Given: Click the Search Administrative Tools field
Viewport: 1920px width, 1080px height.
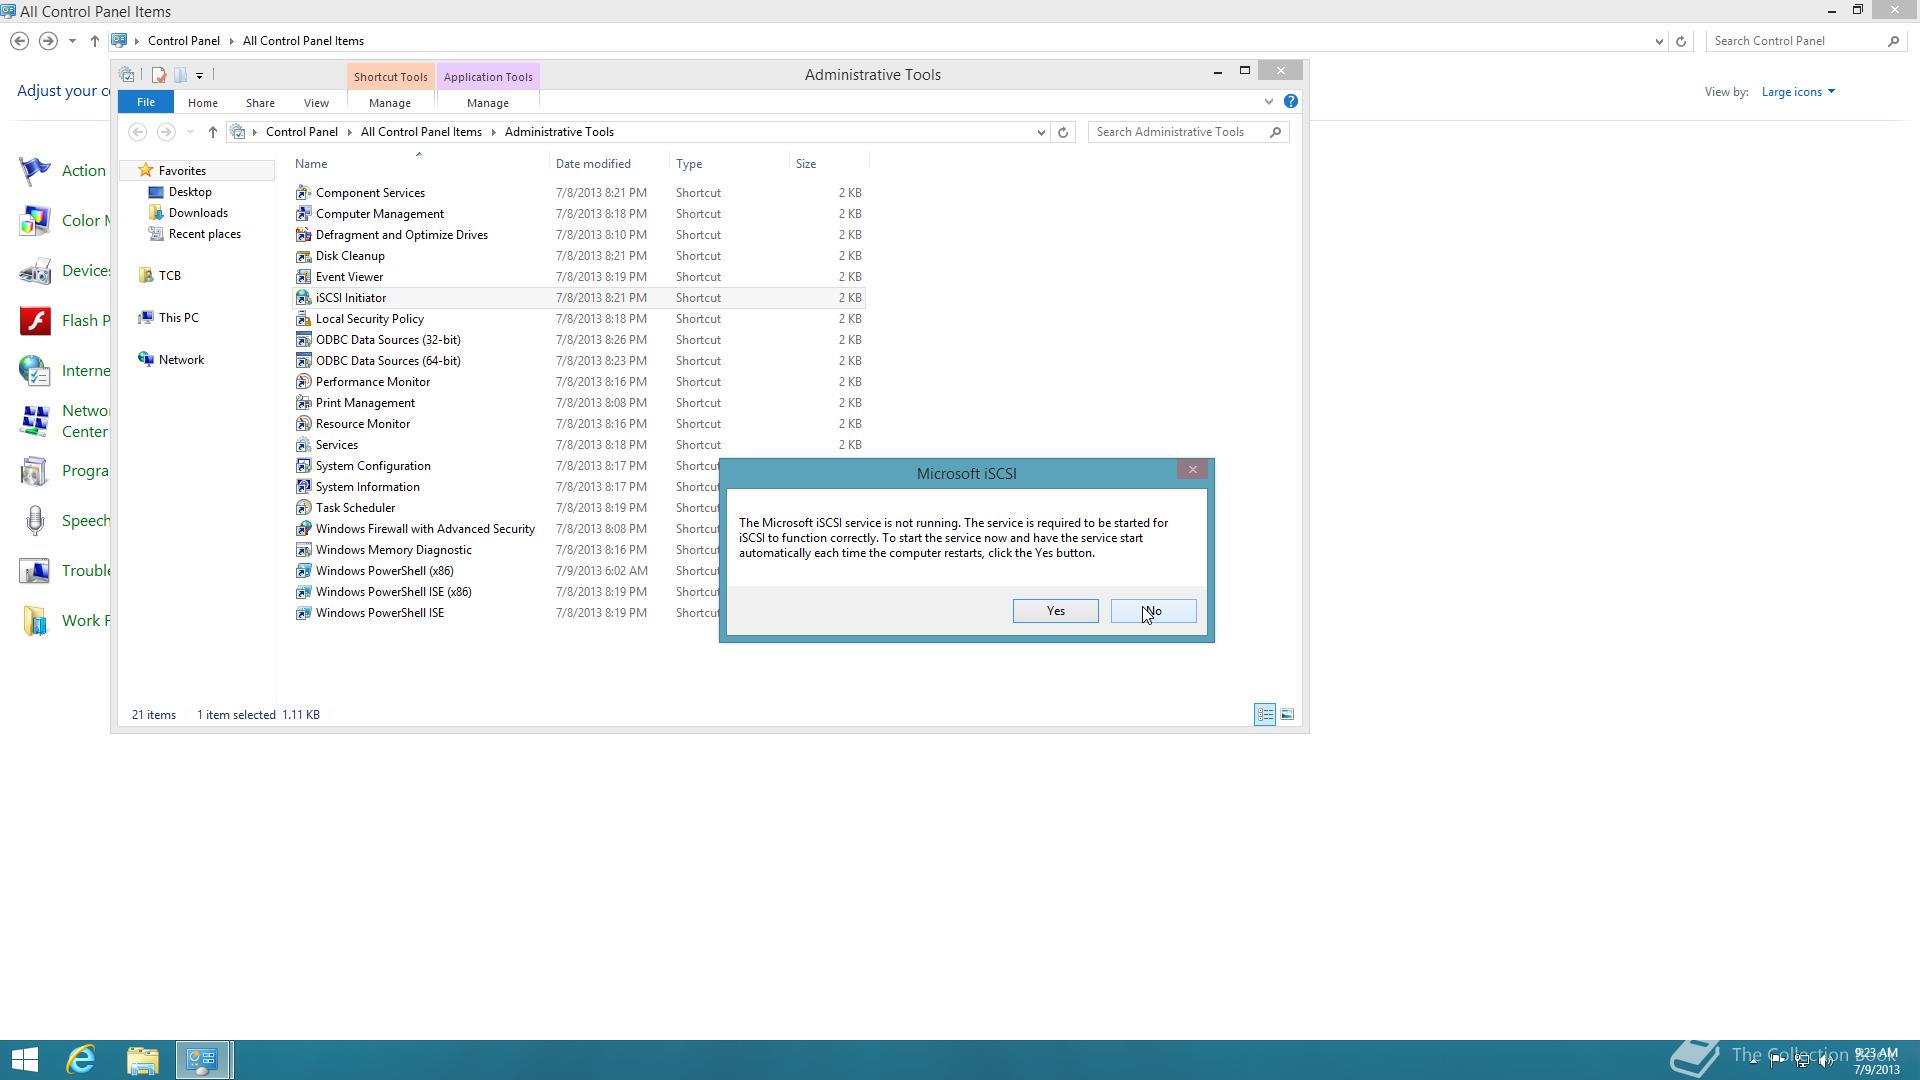Looking at the screenshot, I should pos(1178,132).
